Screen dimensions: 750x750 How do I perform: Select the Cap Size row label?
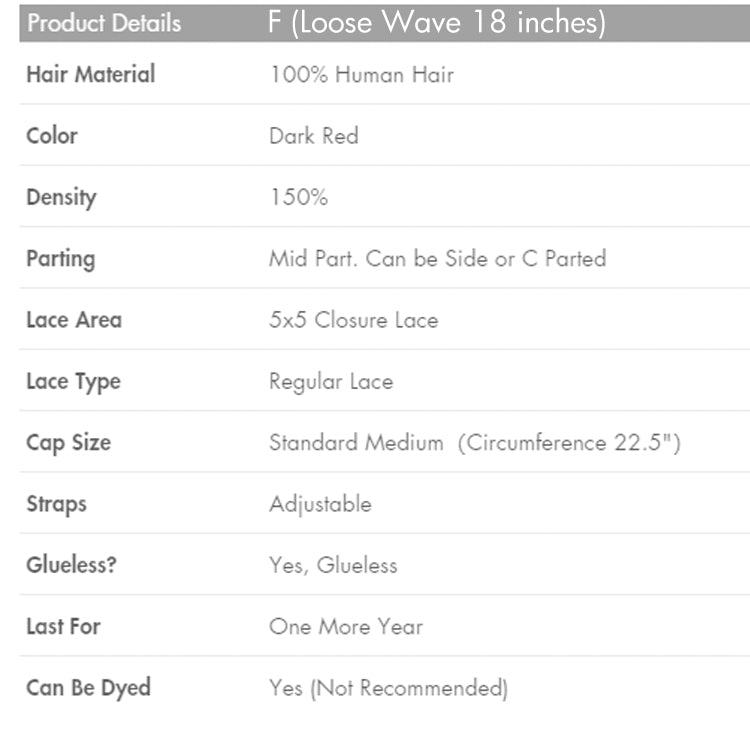pos(69,443)
